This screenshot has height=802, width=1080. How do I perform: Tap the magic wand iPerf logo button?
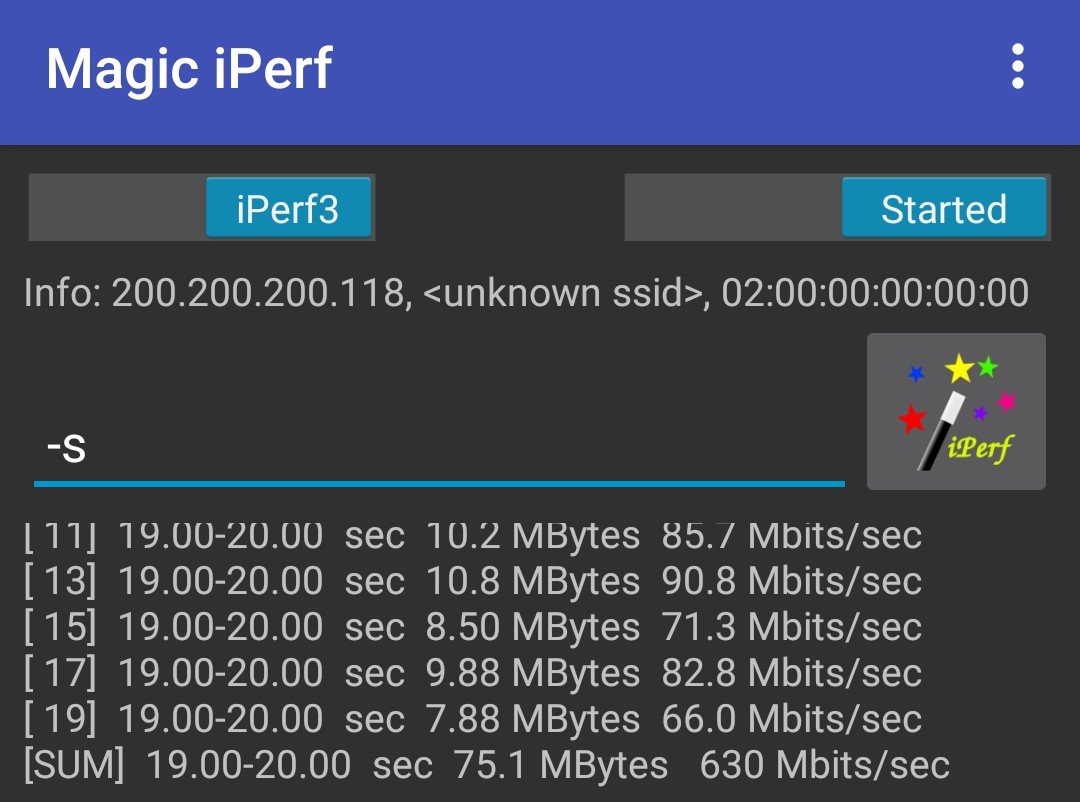coord(956,411)
